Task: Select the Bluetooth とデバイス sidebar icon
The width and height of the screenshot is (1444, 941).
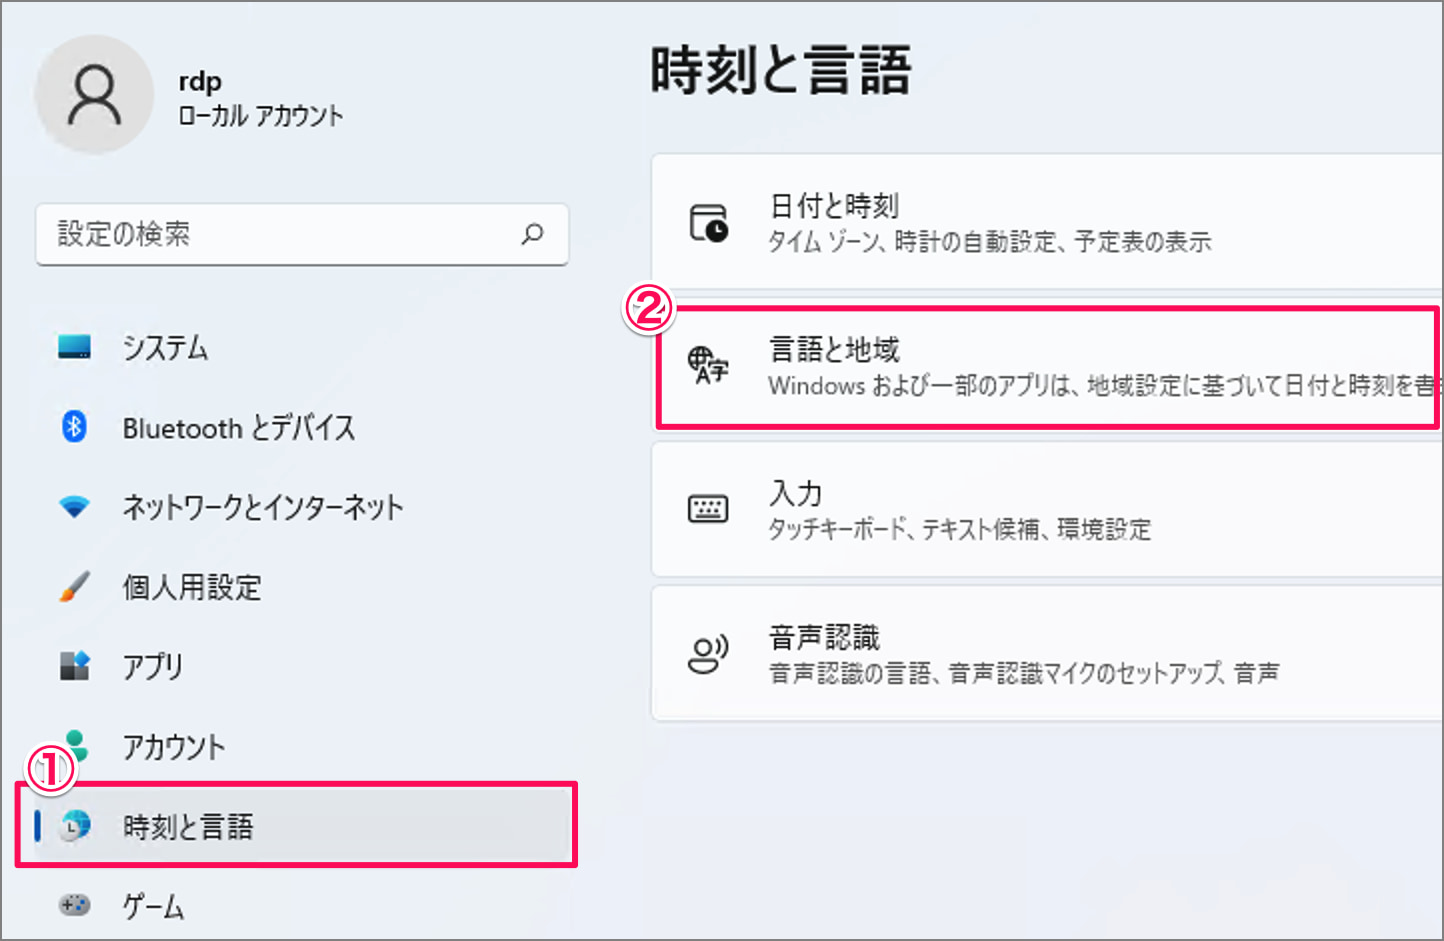Action: 74,427
